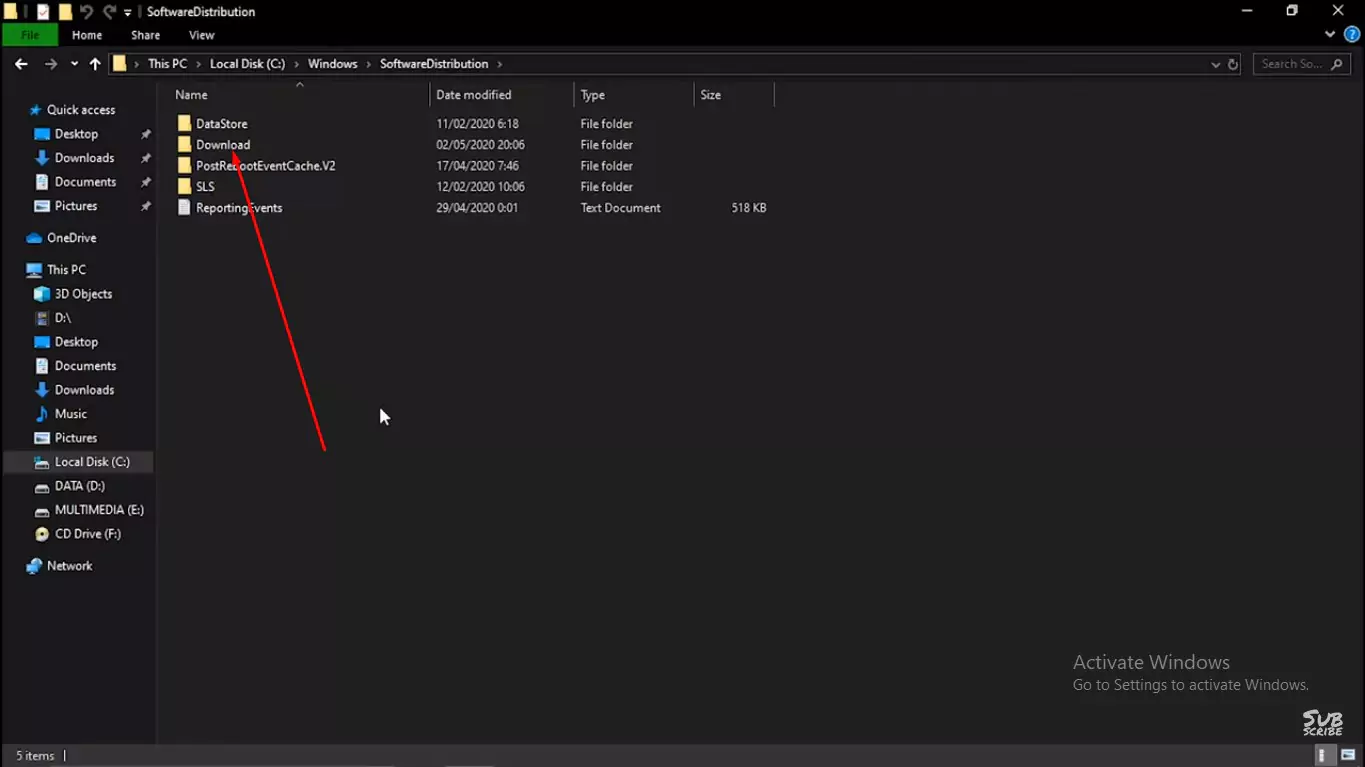
Task: Open pinned Documents under Quick access
Action: pos(85,182)
